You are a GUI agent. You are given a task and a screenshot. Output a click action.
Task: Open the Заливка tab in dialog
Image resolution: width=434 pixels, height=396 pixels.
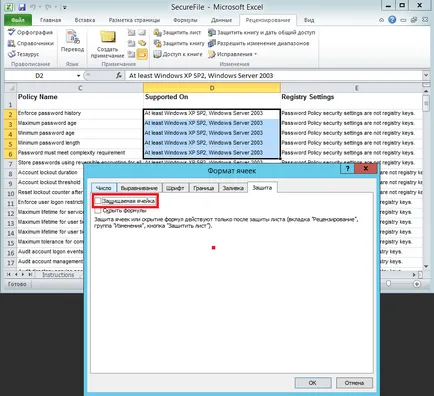[x=233, y=188]
